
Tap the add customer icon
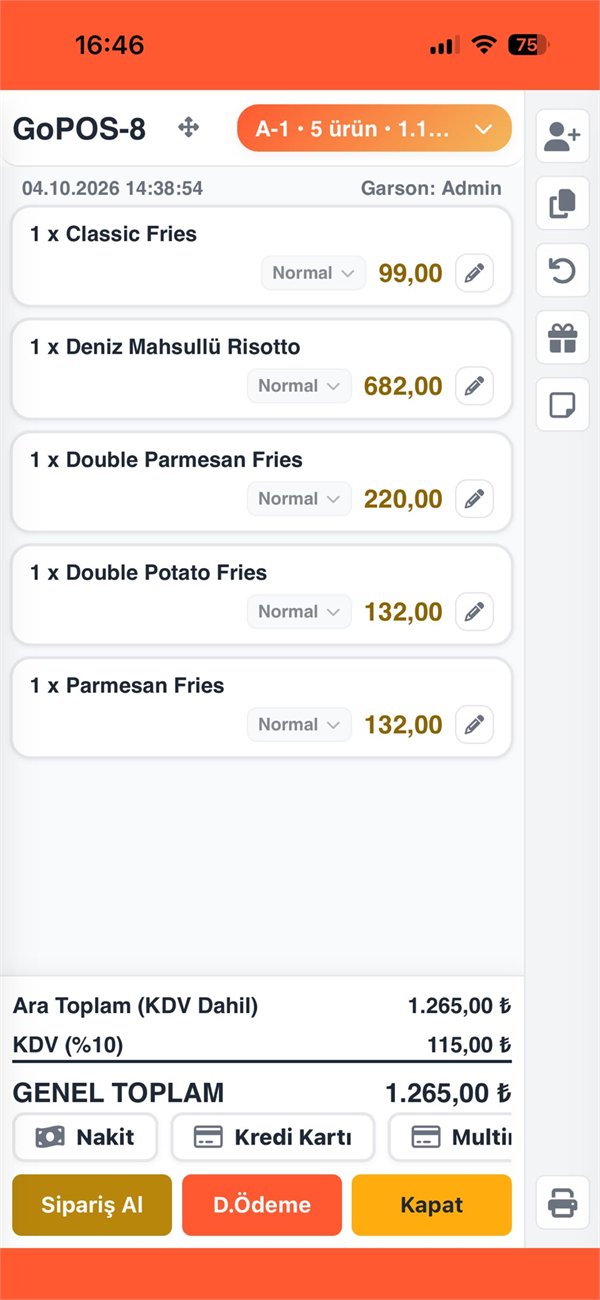pyautogui.click(x=562, y=137)
